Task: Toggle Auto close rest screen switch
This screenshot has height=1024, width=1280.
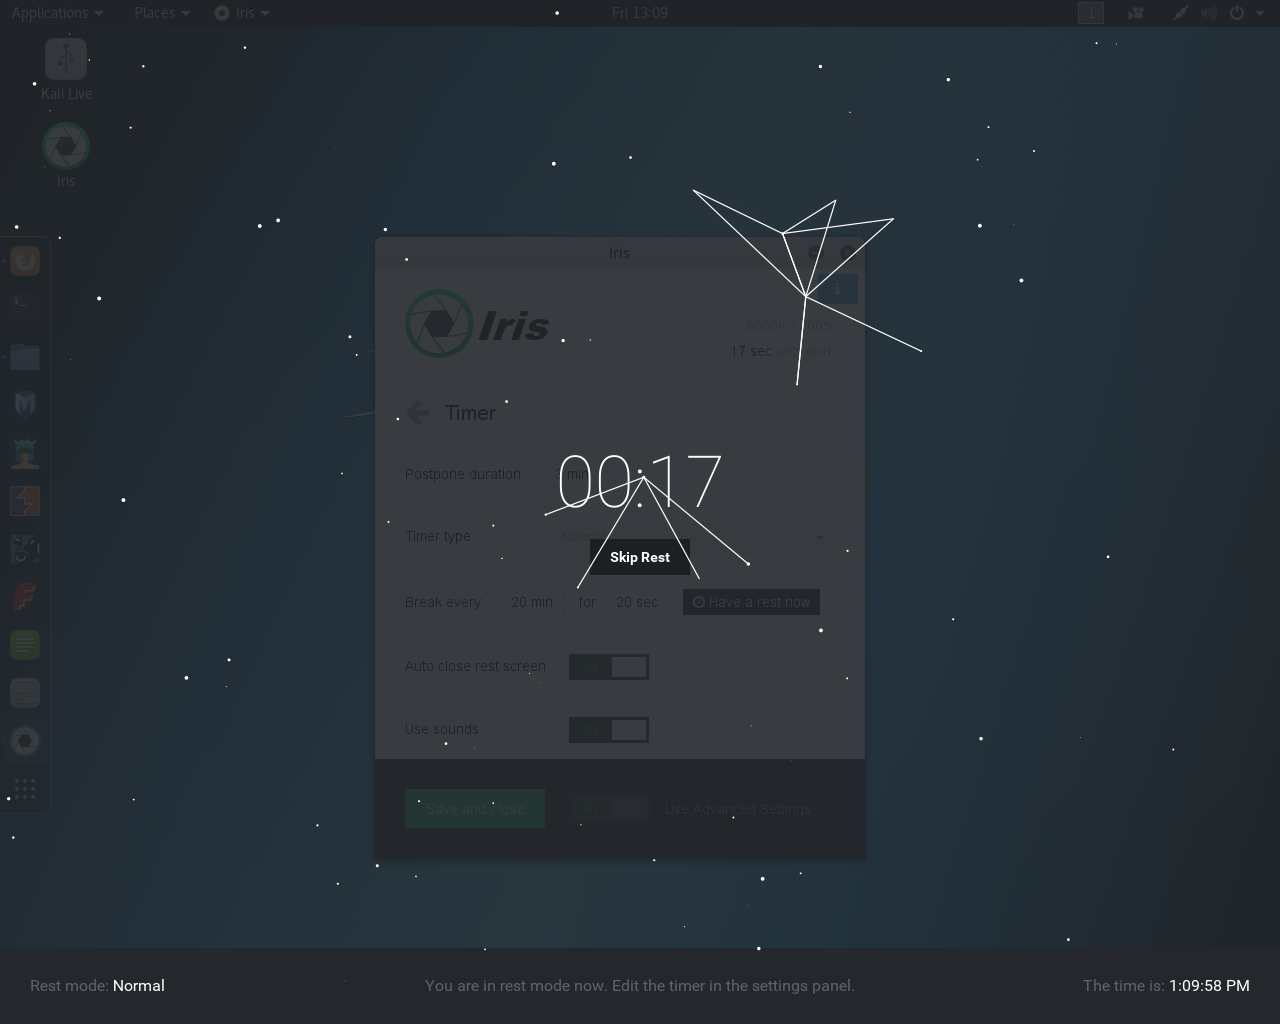Action: 609,667
